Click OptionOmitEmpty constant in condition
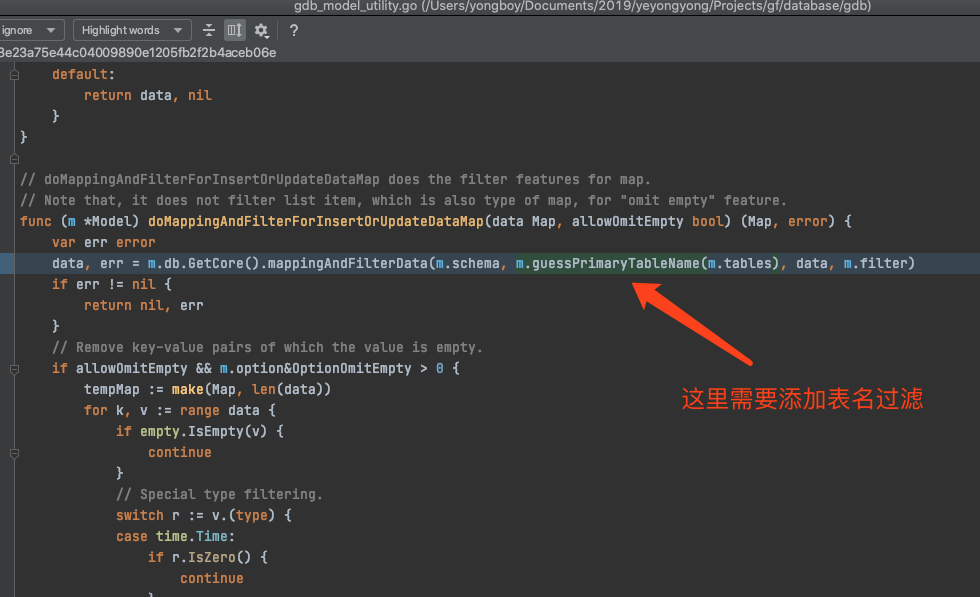The height and width of the screenshot is (597, 980). point(351,368)
